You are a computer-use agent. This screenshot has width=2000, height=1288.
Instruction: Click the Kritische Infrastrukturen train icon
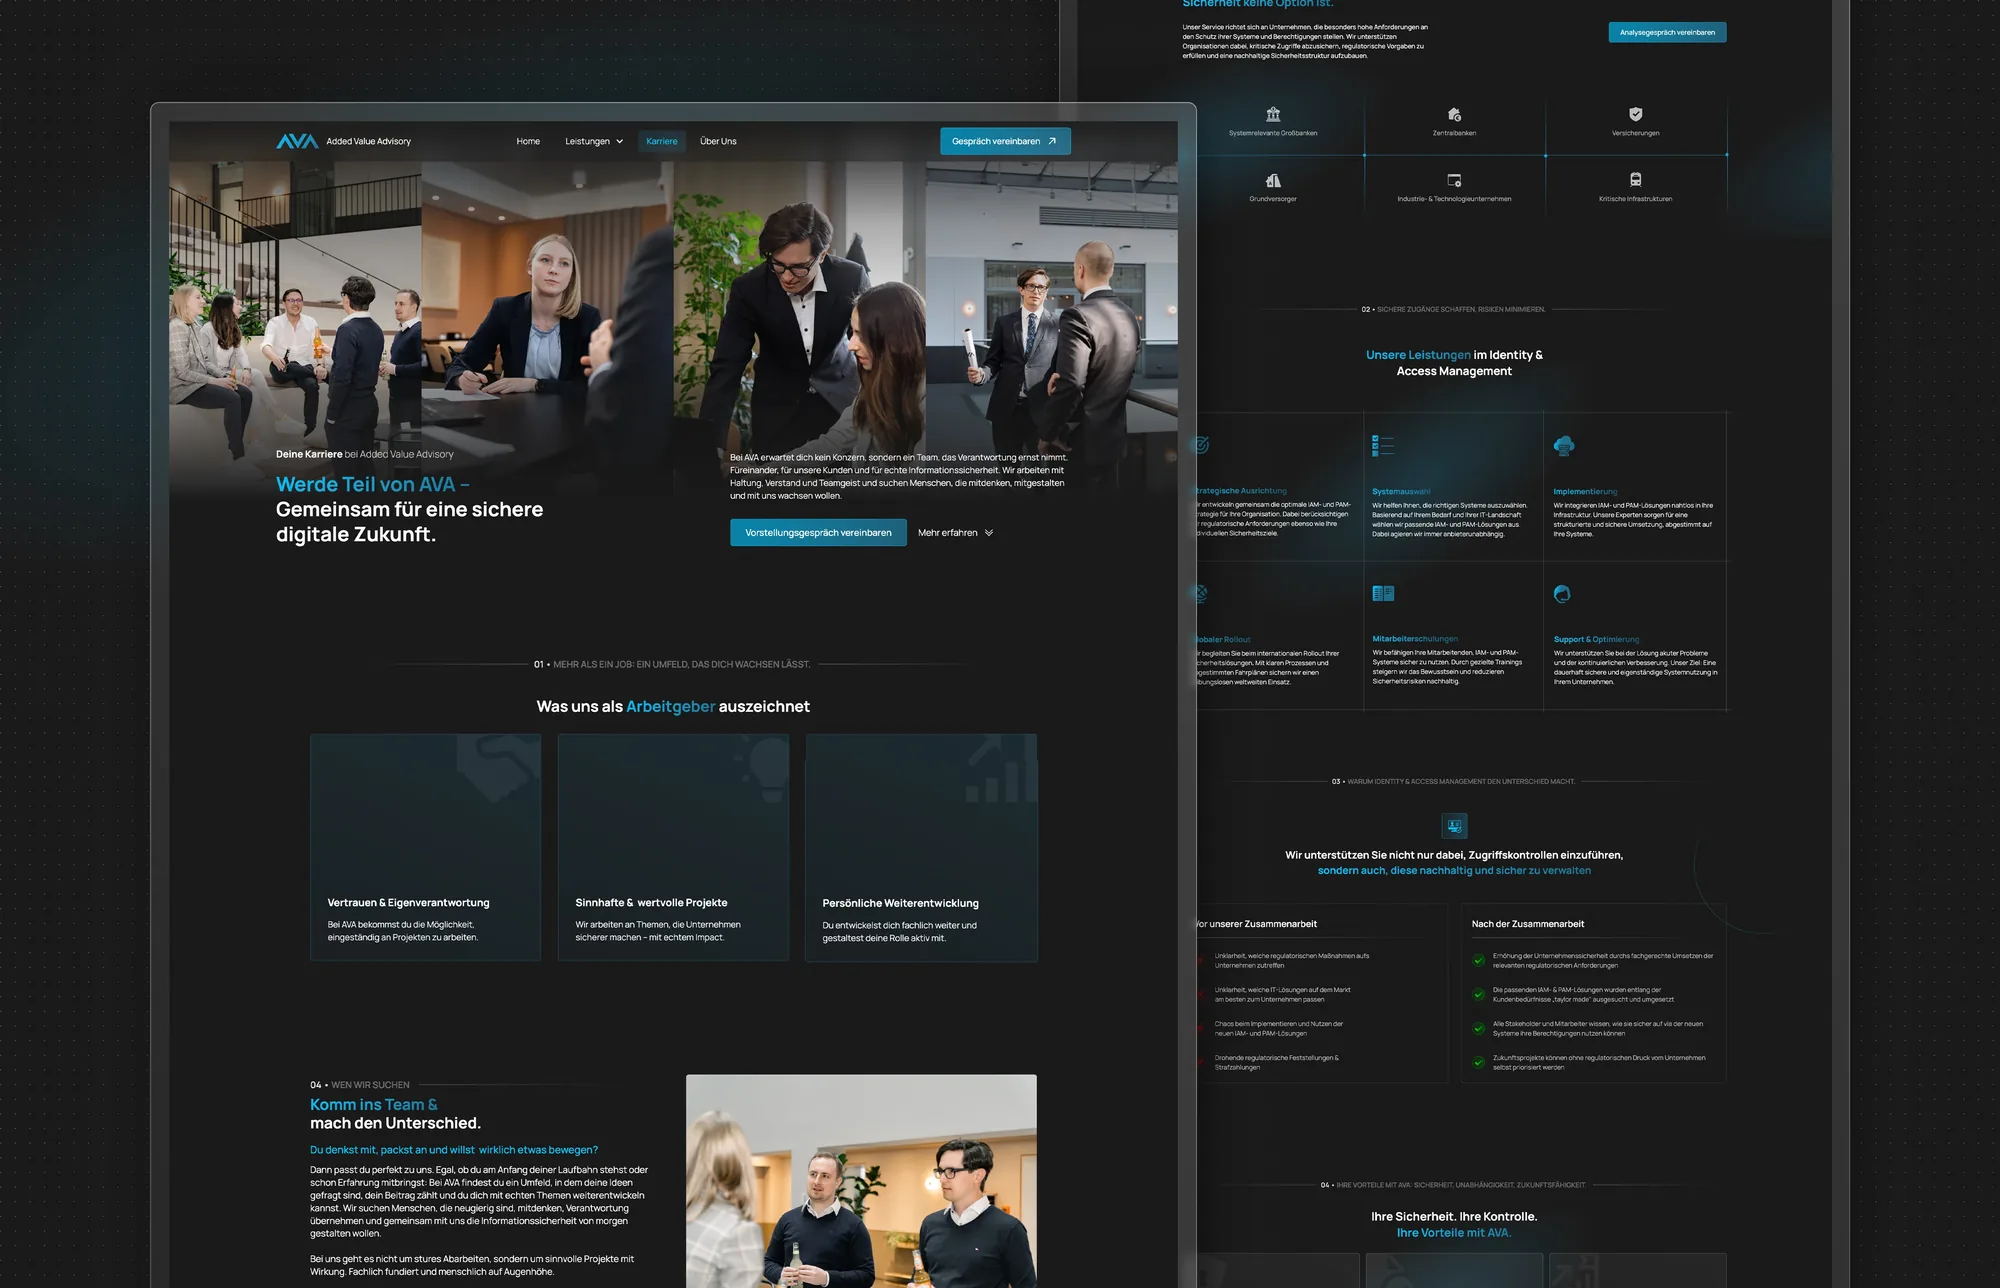point(1635,180)
